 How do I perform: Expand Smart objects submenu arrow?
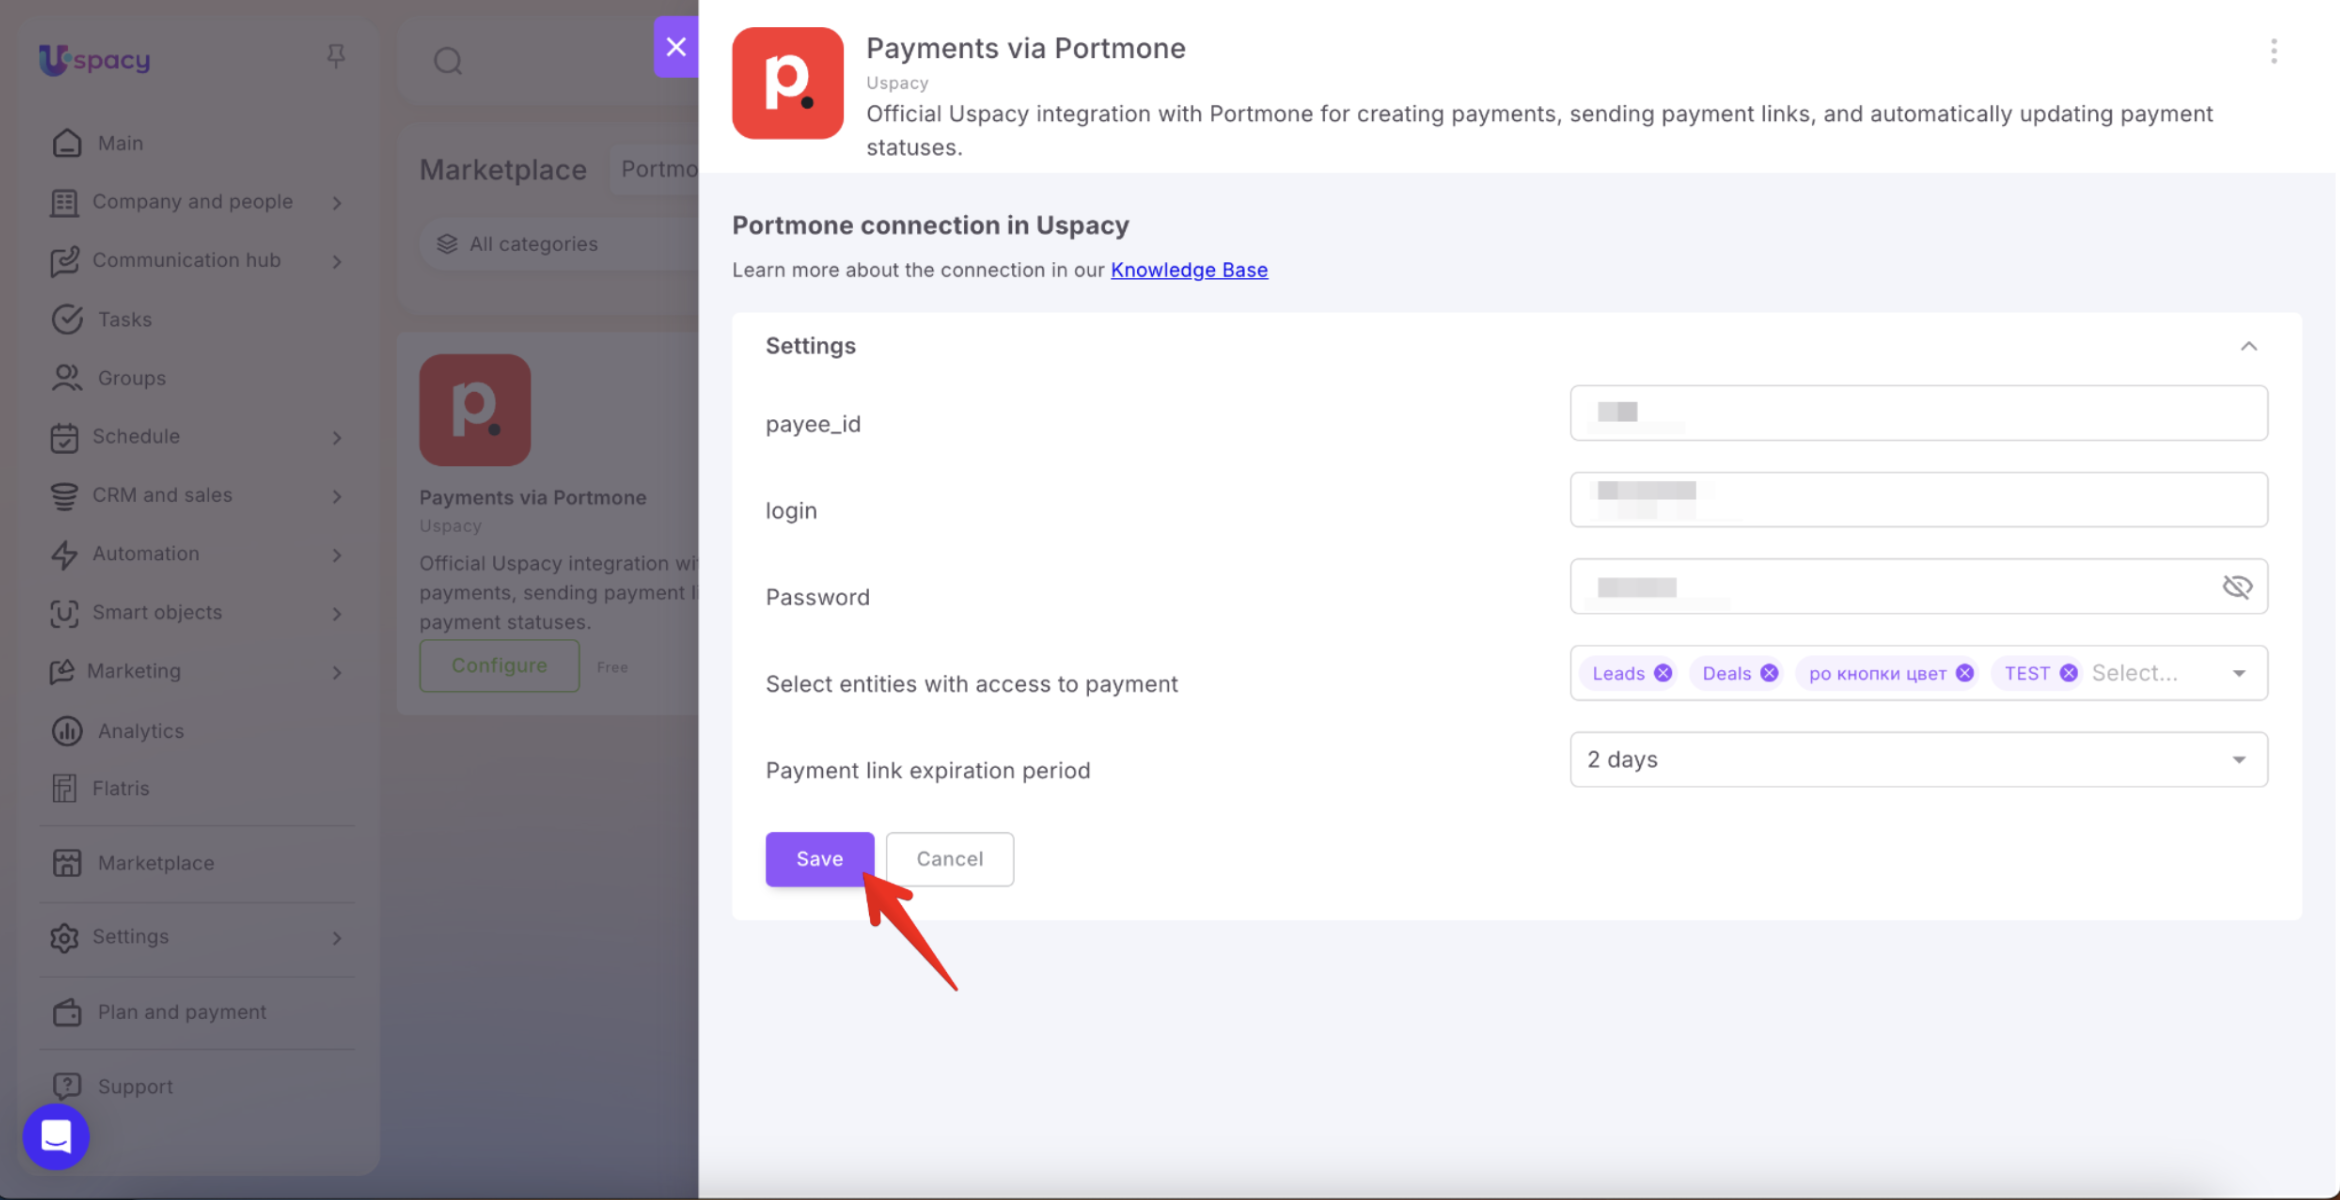click(337, 614)
